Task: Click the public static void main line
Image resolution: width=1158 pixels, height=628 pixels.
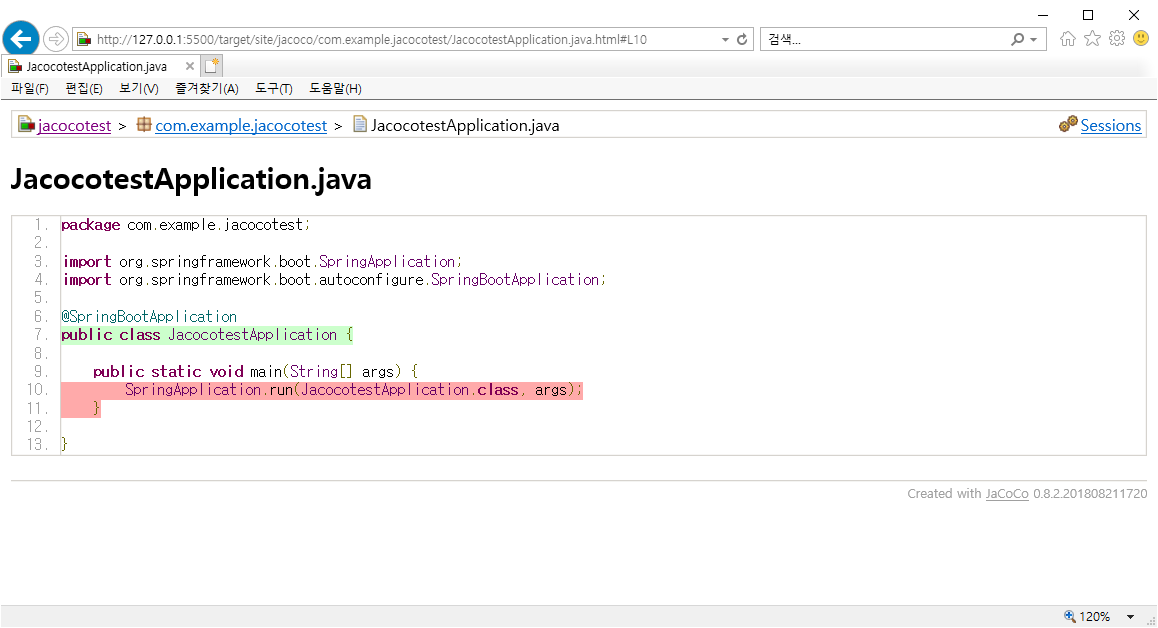Action: [256, 372]
